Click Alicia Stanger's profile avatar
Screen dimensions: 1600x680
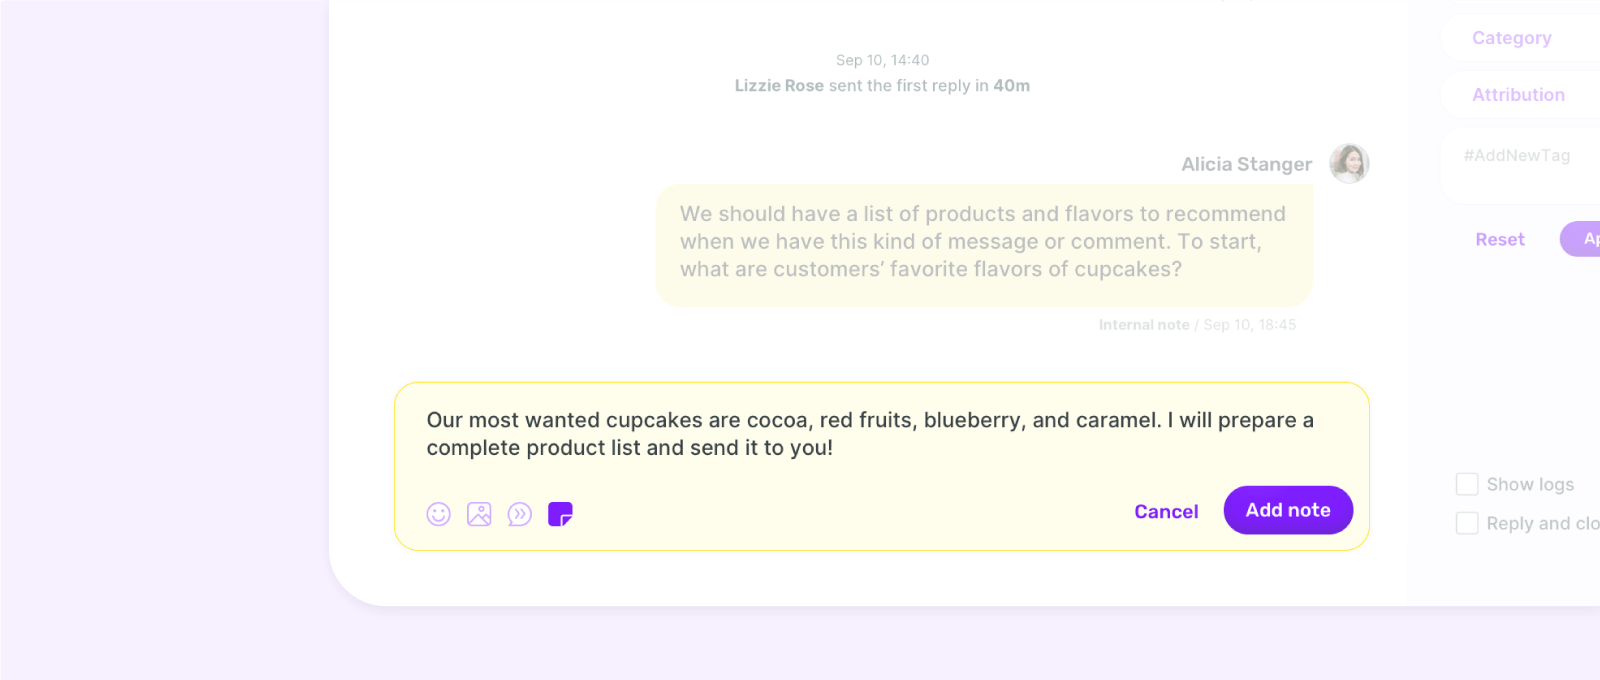pos(1349,163)
